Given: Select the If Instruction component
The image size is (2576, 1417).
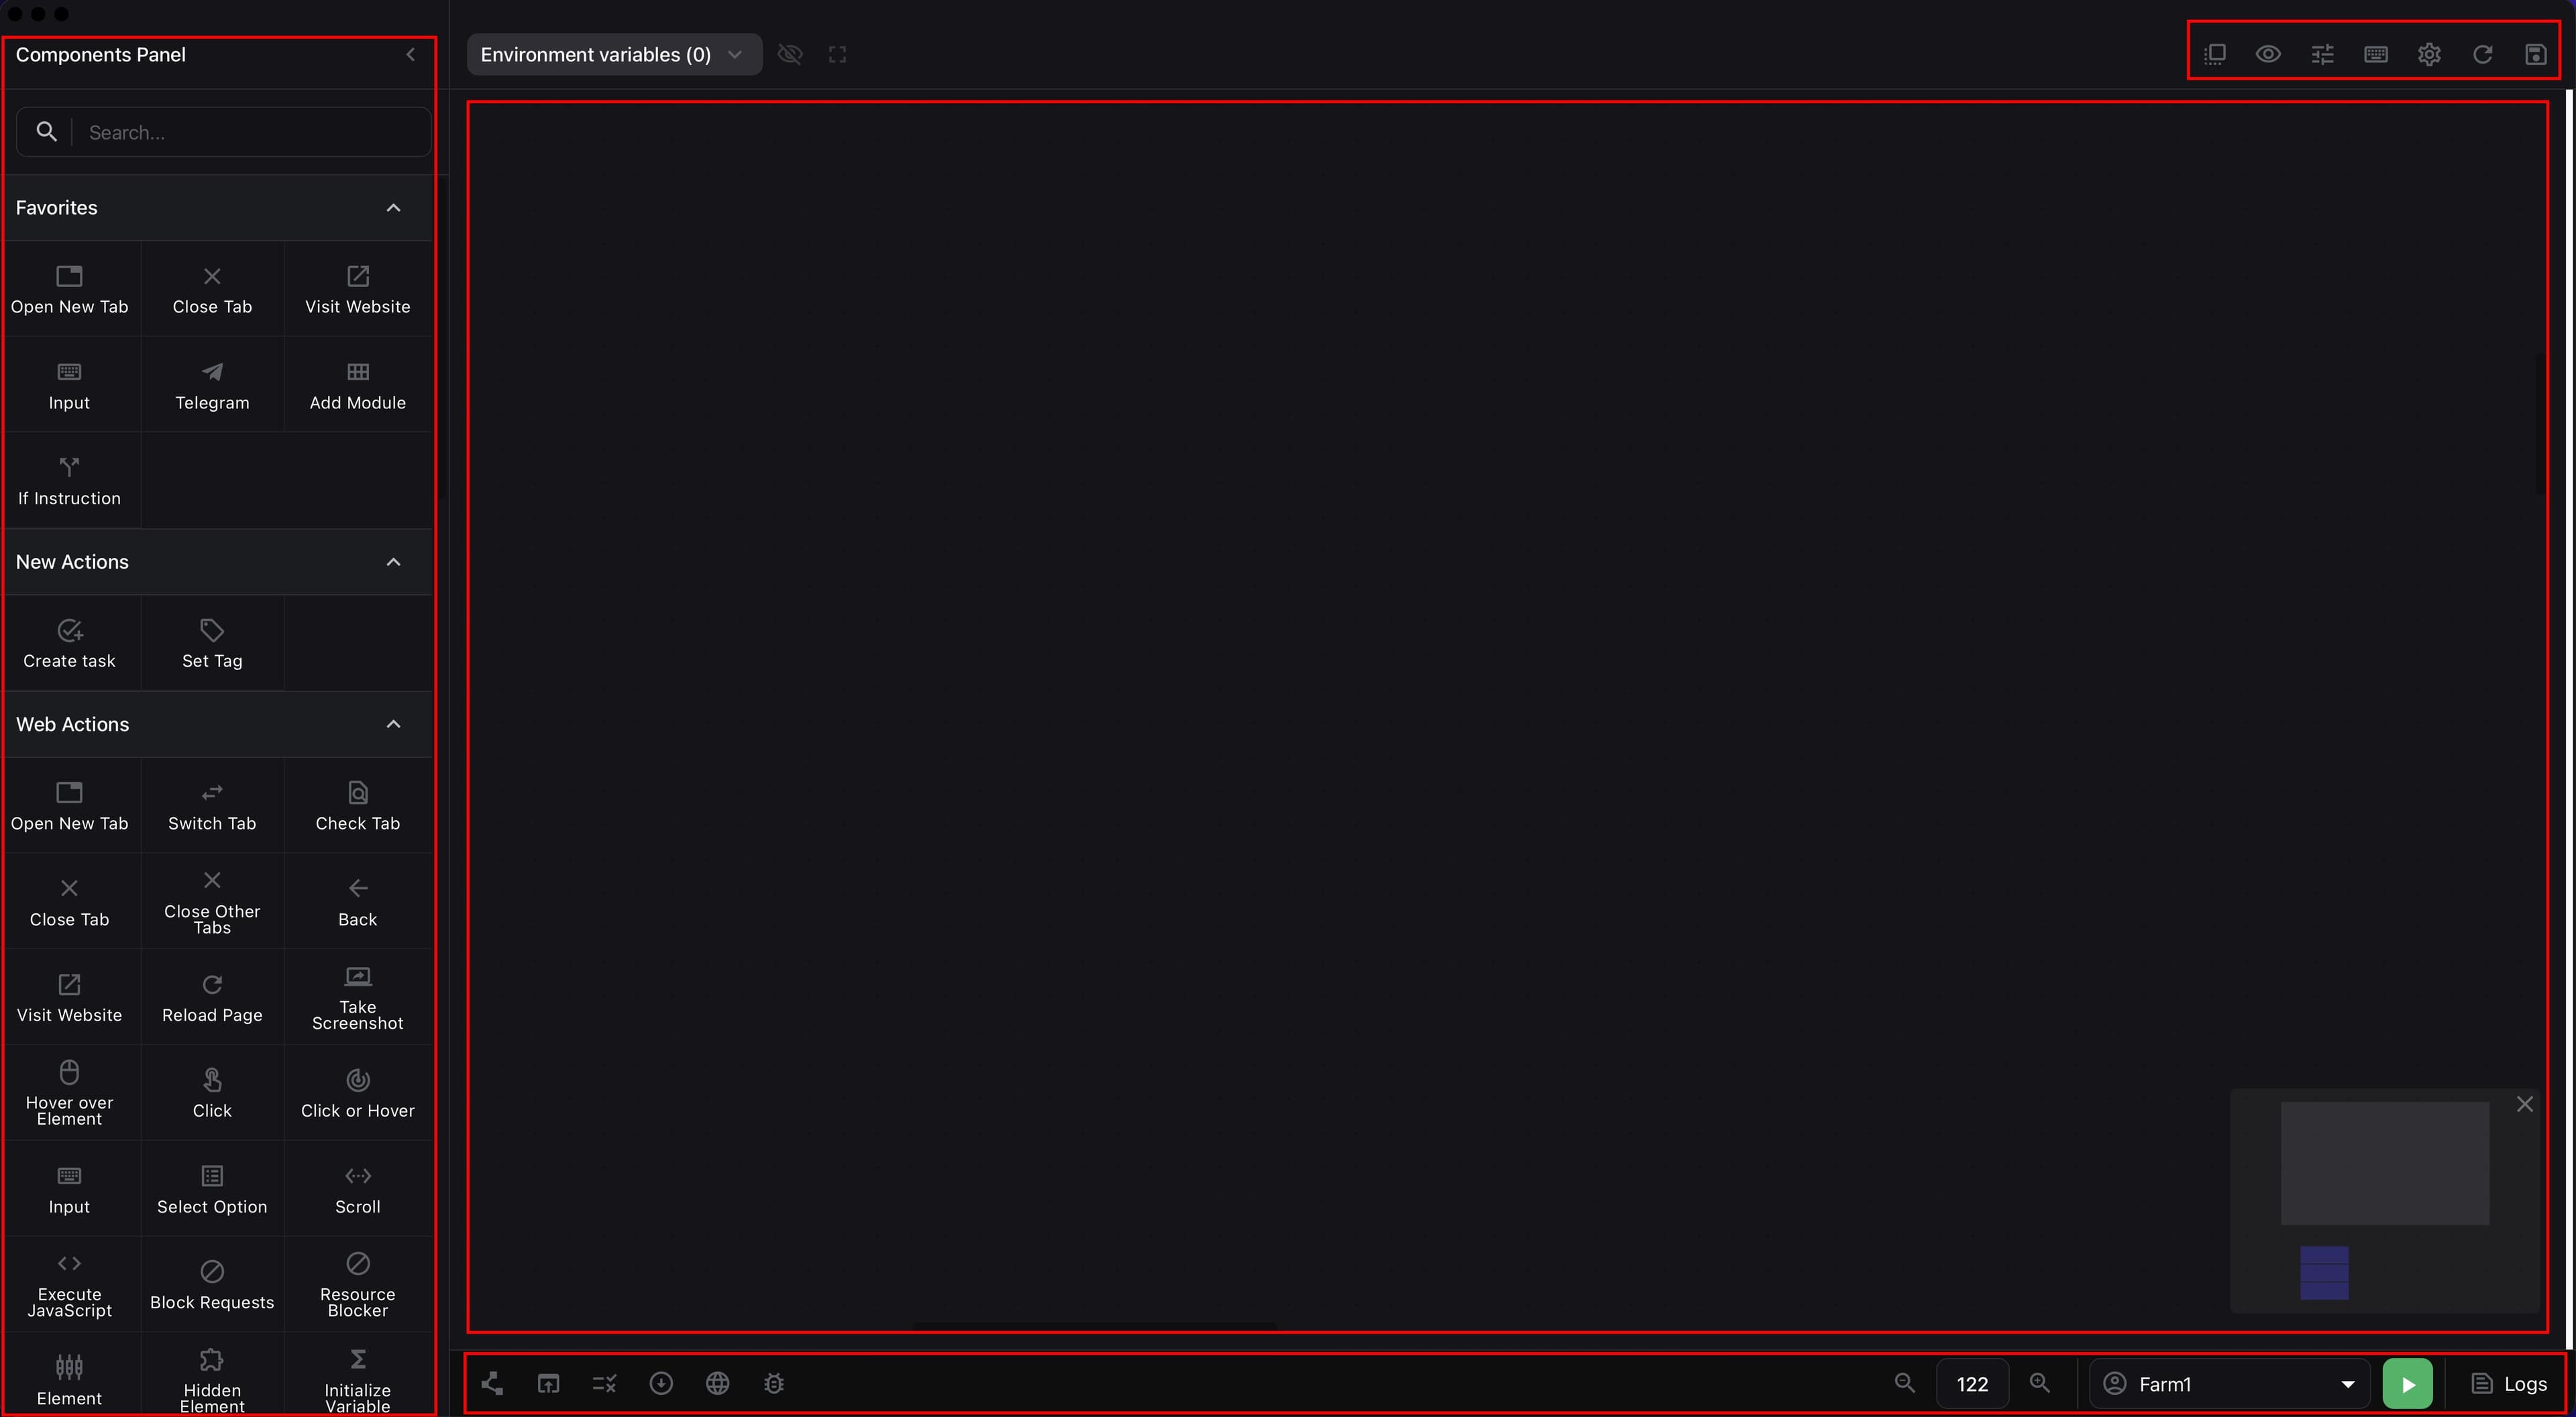Looking at the screenshot, I should pyautogui.click(x=69, y=481).
